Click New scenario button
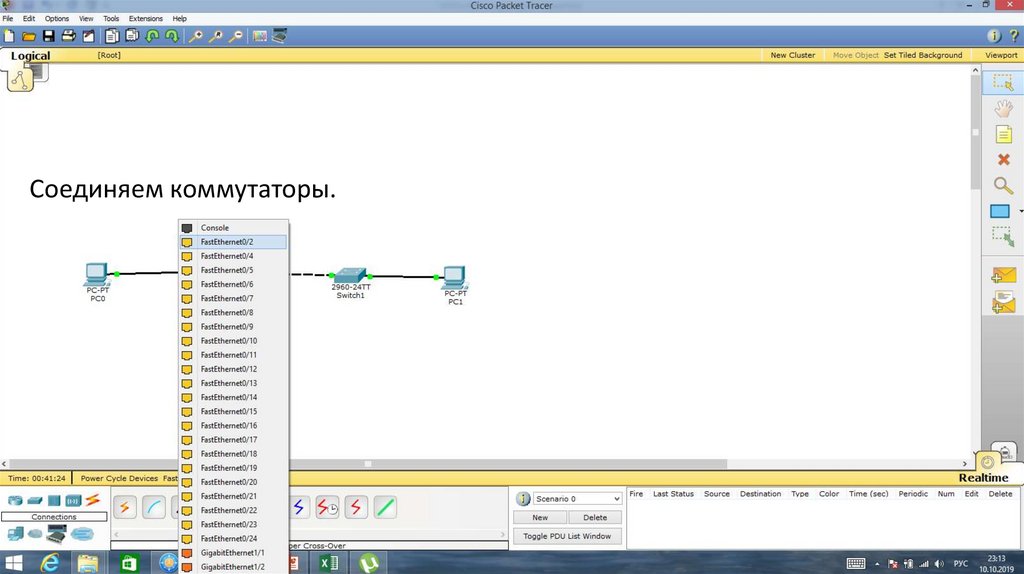This screenshot has height=574, width=1024. [540, 518]
